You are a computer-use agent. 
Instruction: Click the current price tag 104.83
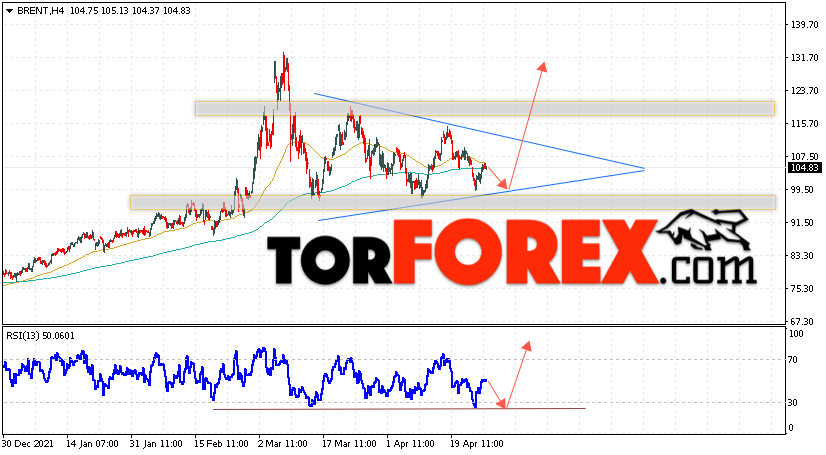804,167
